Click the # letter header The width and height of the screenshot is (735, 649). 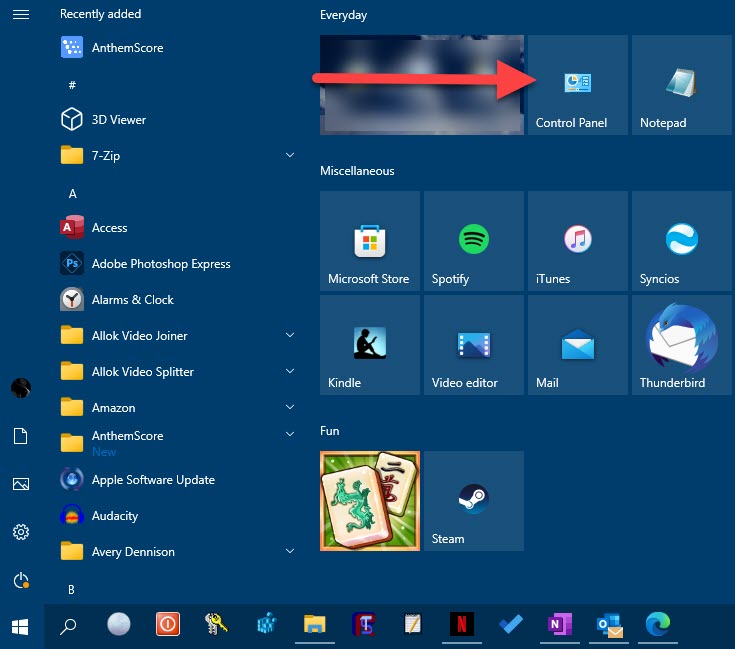(x=72, y=85)
